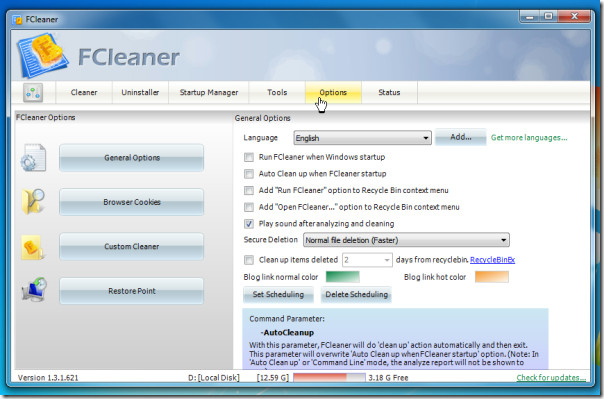Click the 3.18 G Free status text
The height and width of the screenshot is (399, 604).
point(388,378)
